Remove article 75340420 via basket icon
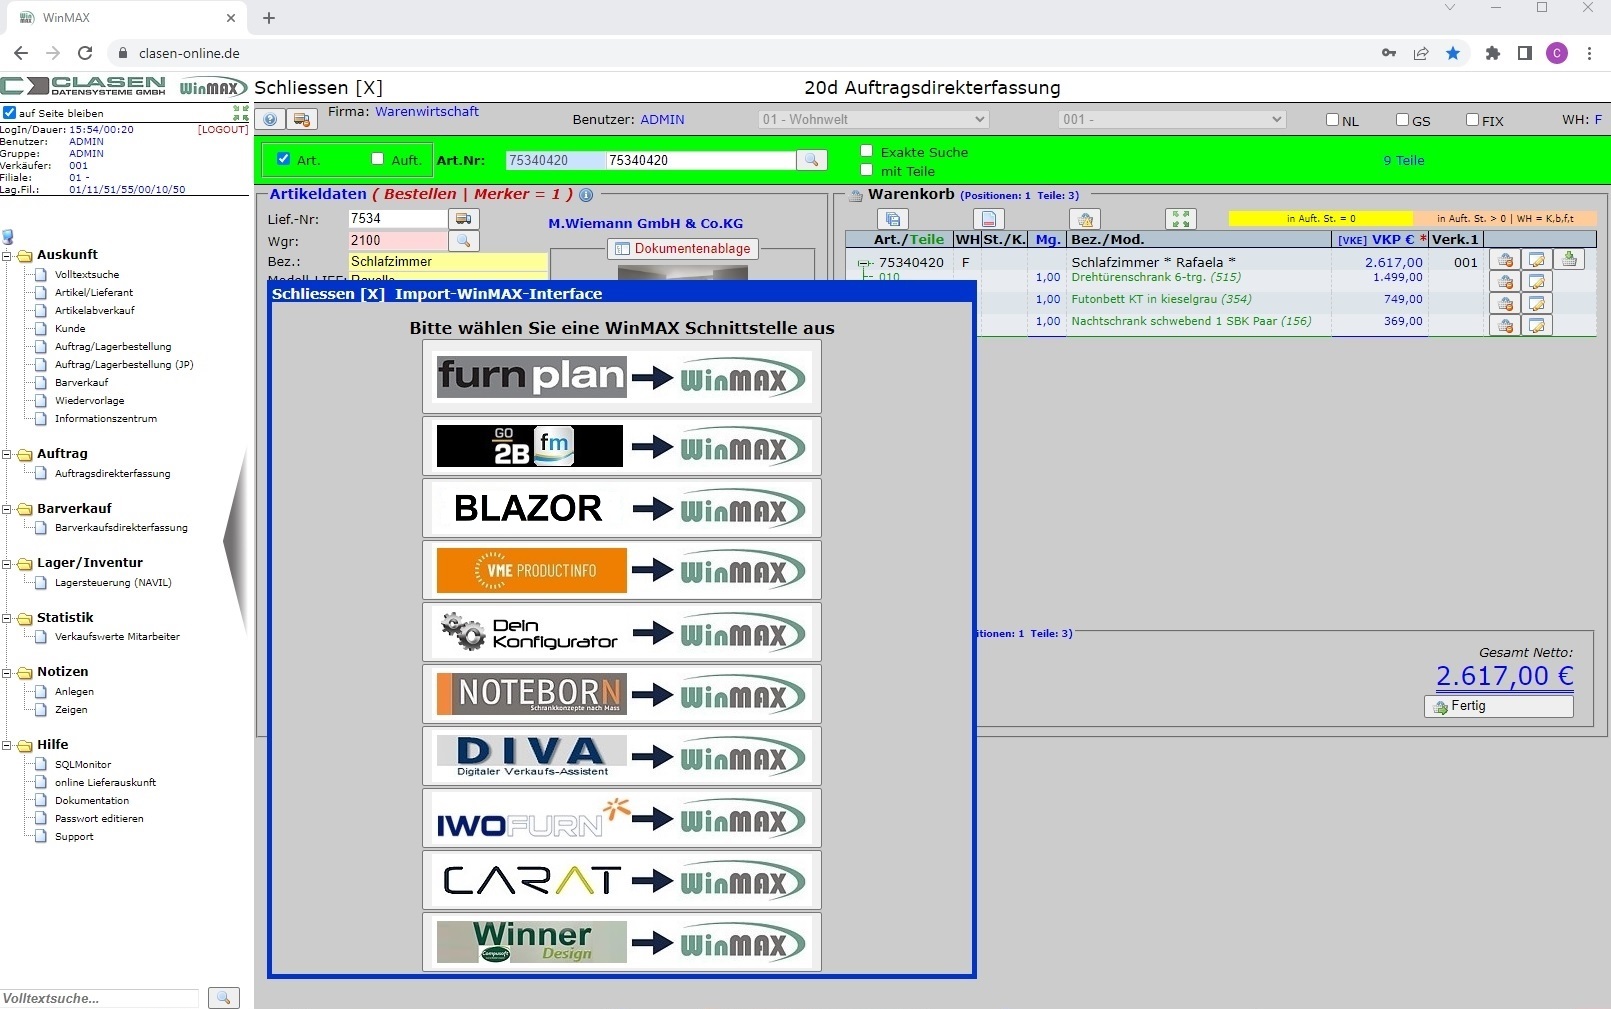The height and width of the screenshot is (1009, 1611). click(x=1505, y=260)
